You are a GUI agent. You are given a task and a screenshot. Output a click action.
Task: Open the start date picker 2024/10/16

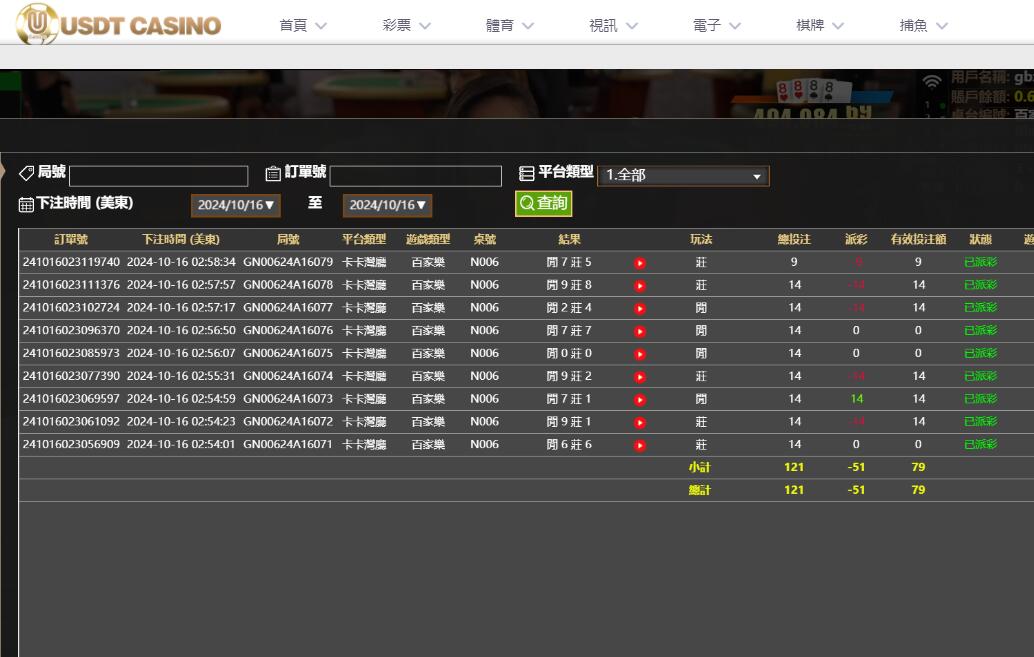click(x=236, y=205)
